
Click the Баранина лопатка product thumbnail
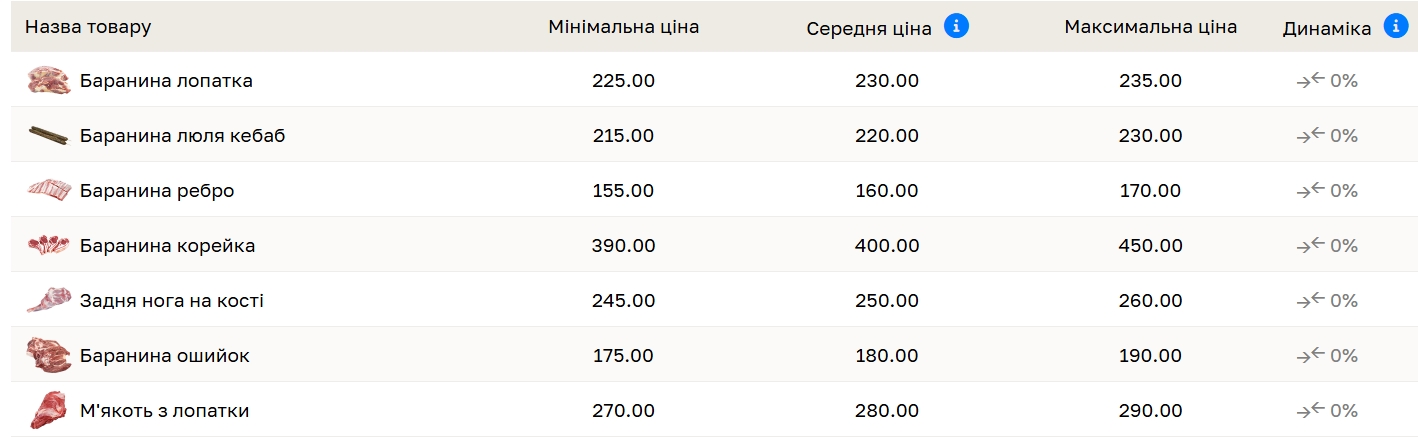(48, 81)
